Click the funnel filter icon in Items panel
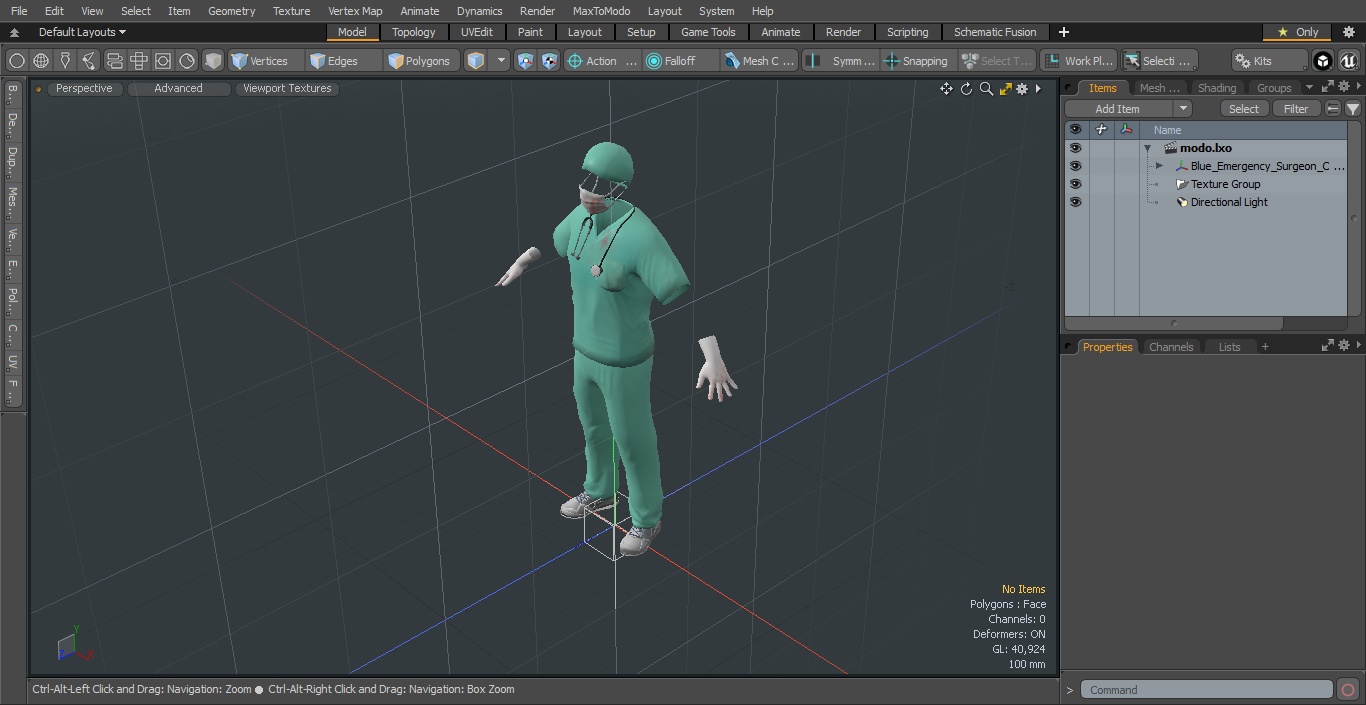Viewport: 1366px width, 705px height. pos(1352,109)
